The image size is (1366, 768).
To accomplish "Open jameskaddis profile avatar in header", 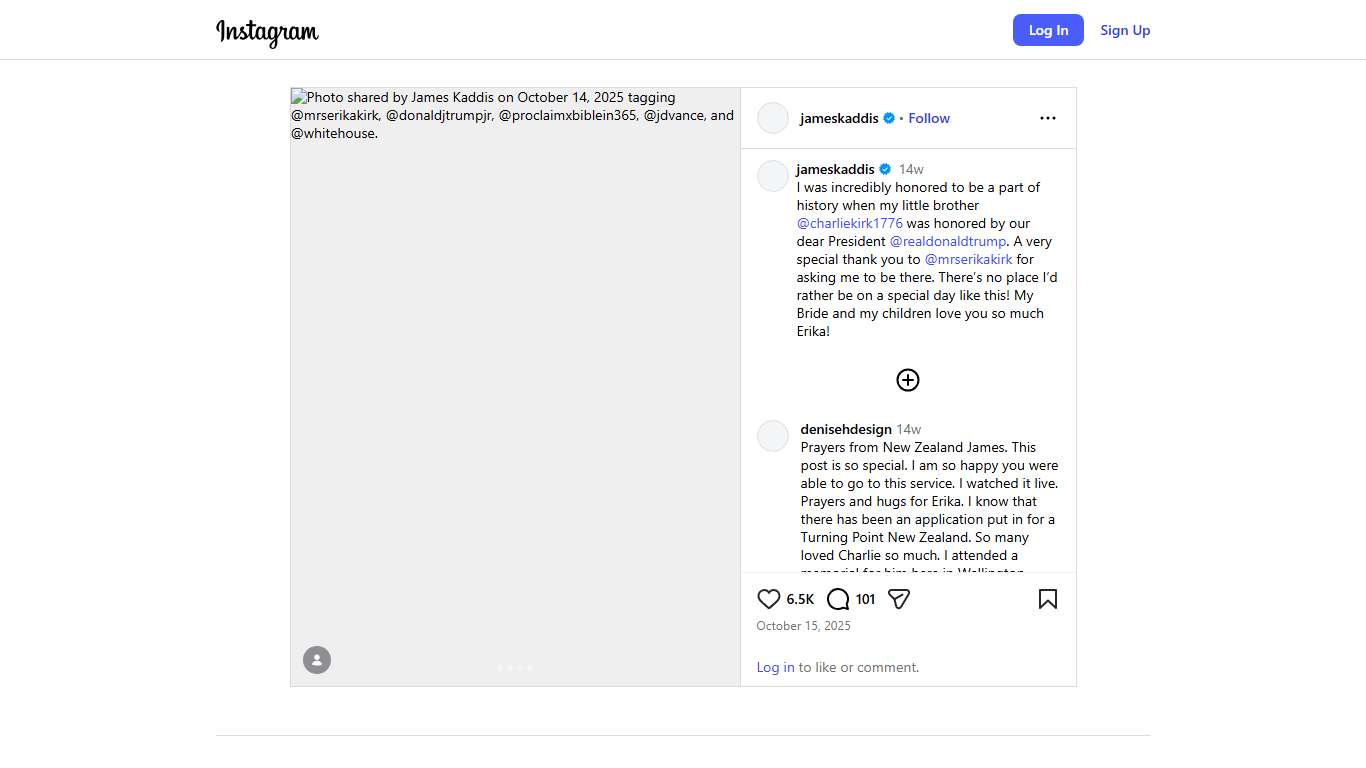I will click(773, 118).
